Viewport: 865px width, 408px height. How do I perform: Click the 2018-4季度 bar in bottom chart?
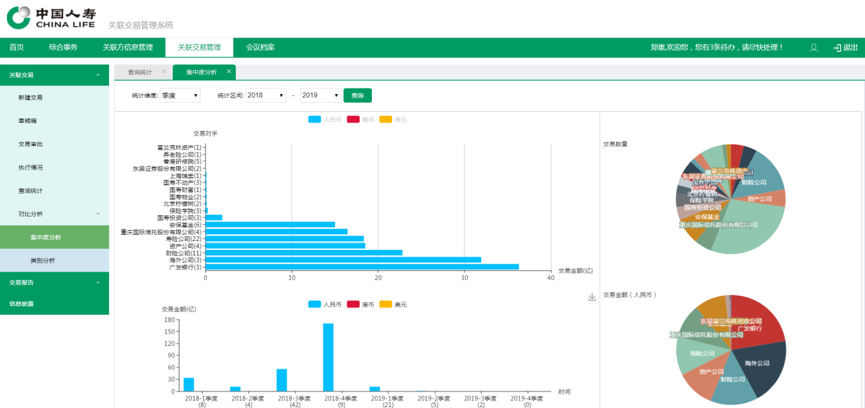tap(328, 357)
